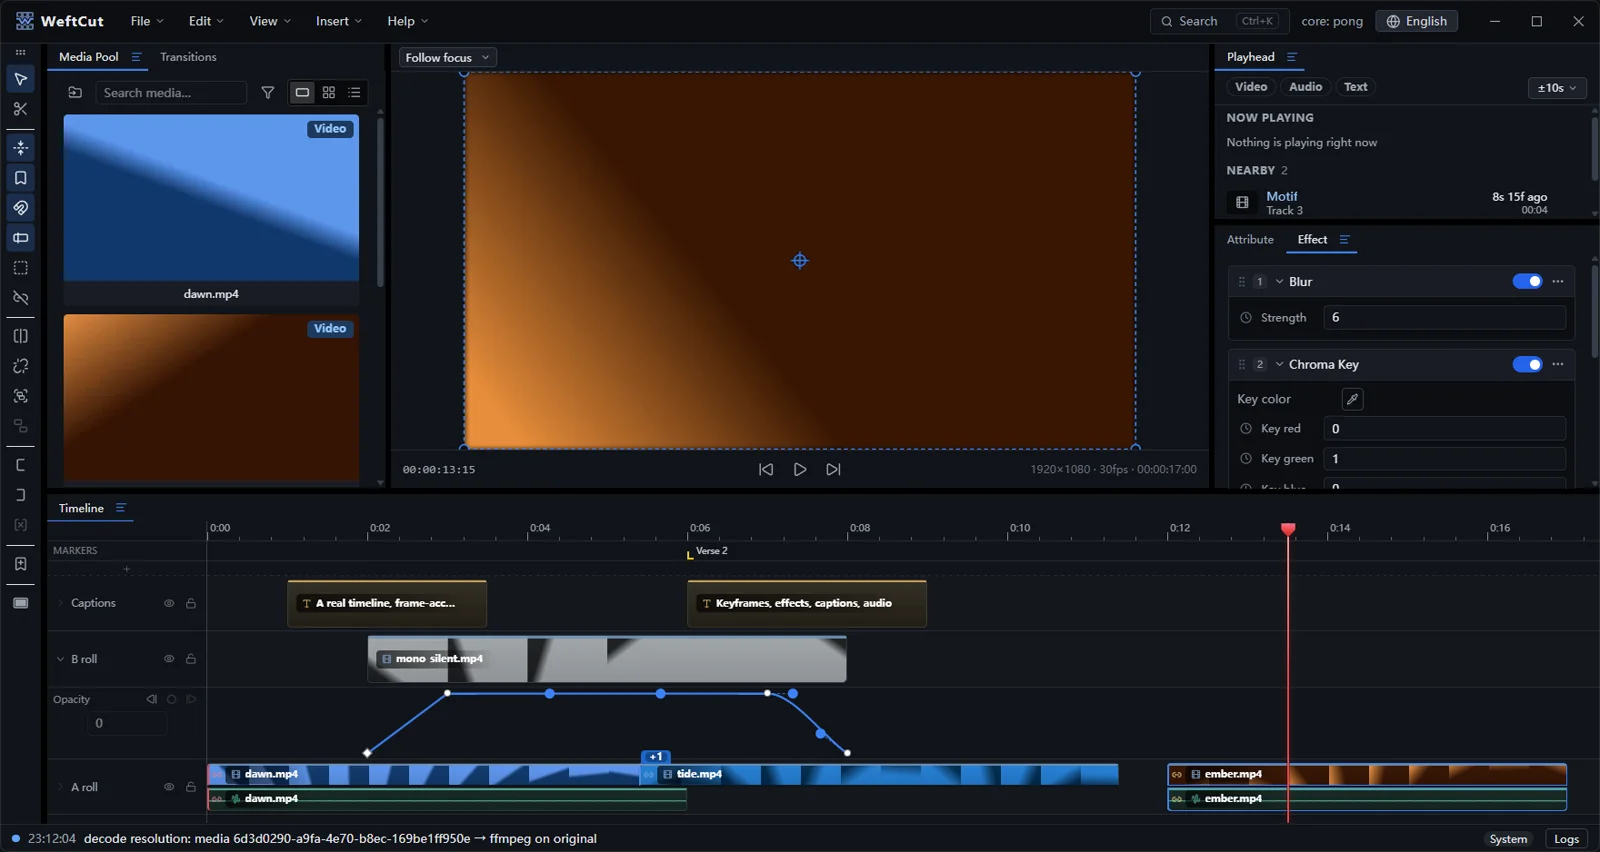Jump to previous frame with skip-back button
The width and height of the screenshot is (1600, 852).
click(766, 470)
